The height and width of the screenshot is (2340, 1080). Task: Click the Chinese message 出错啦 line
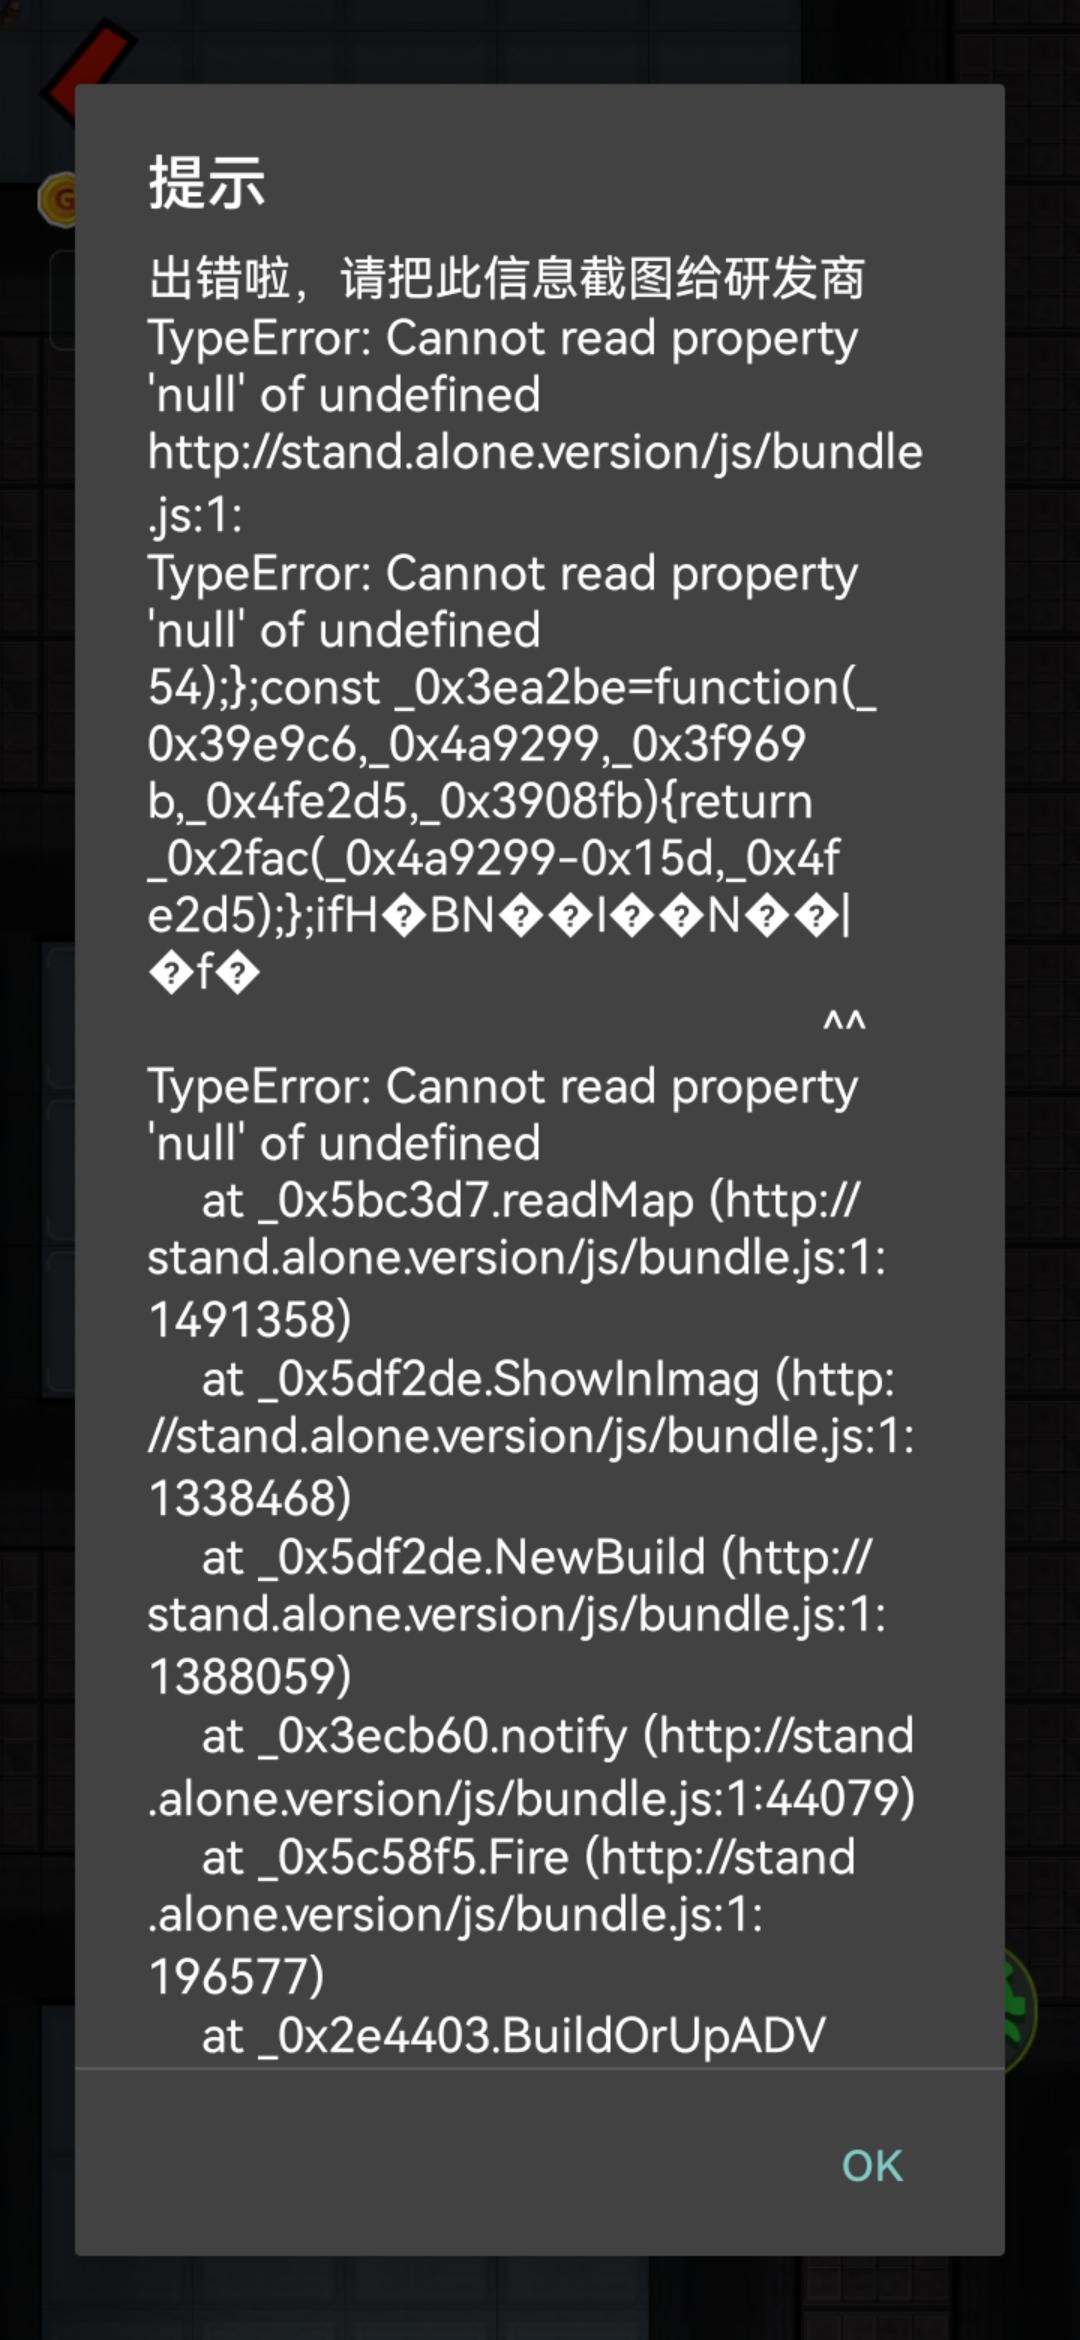506,278
